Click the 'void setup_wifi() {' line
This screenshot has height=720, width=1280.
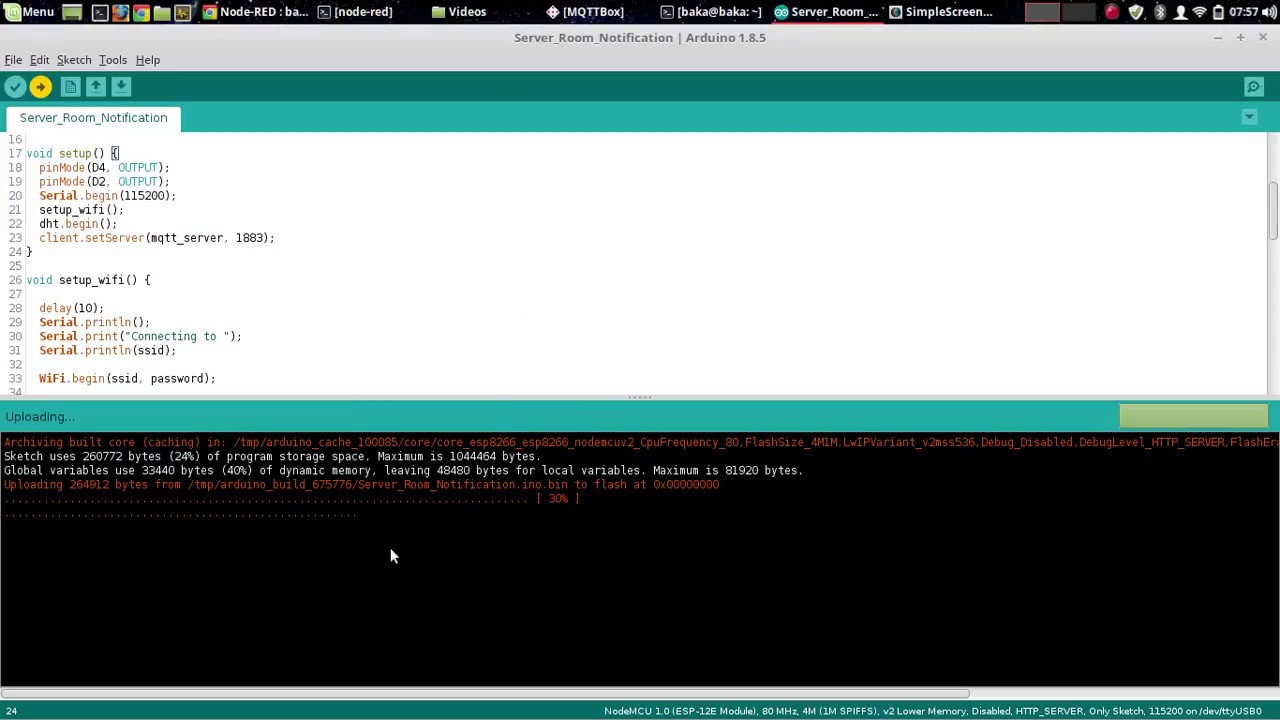click(88, 280)
